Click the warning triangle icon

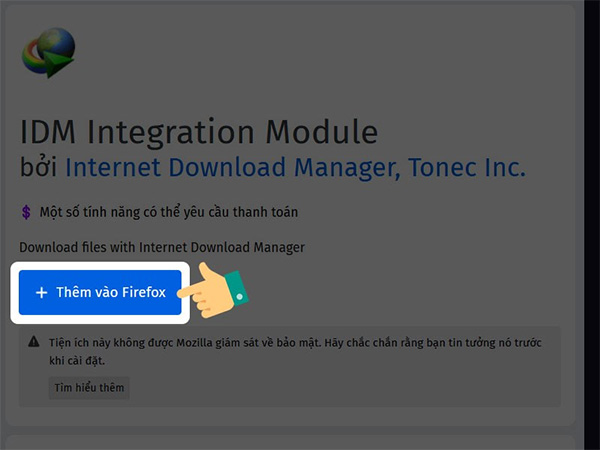pos(34,341)
